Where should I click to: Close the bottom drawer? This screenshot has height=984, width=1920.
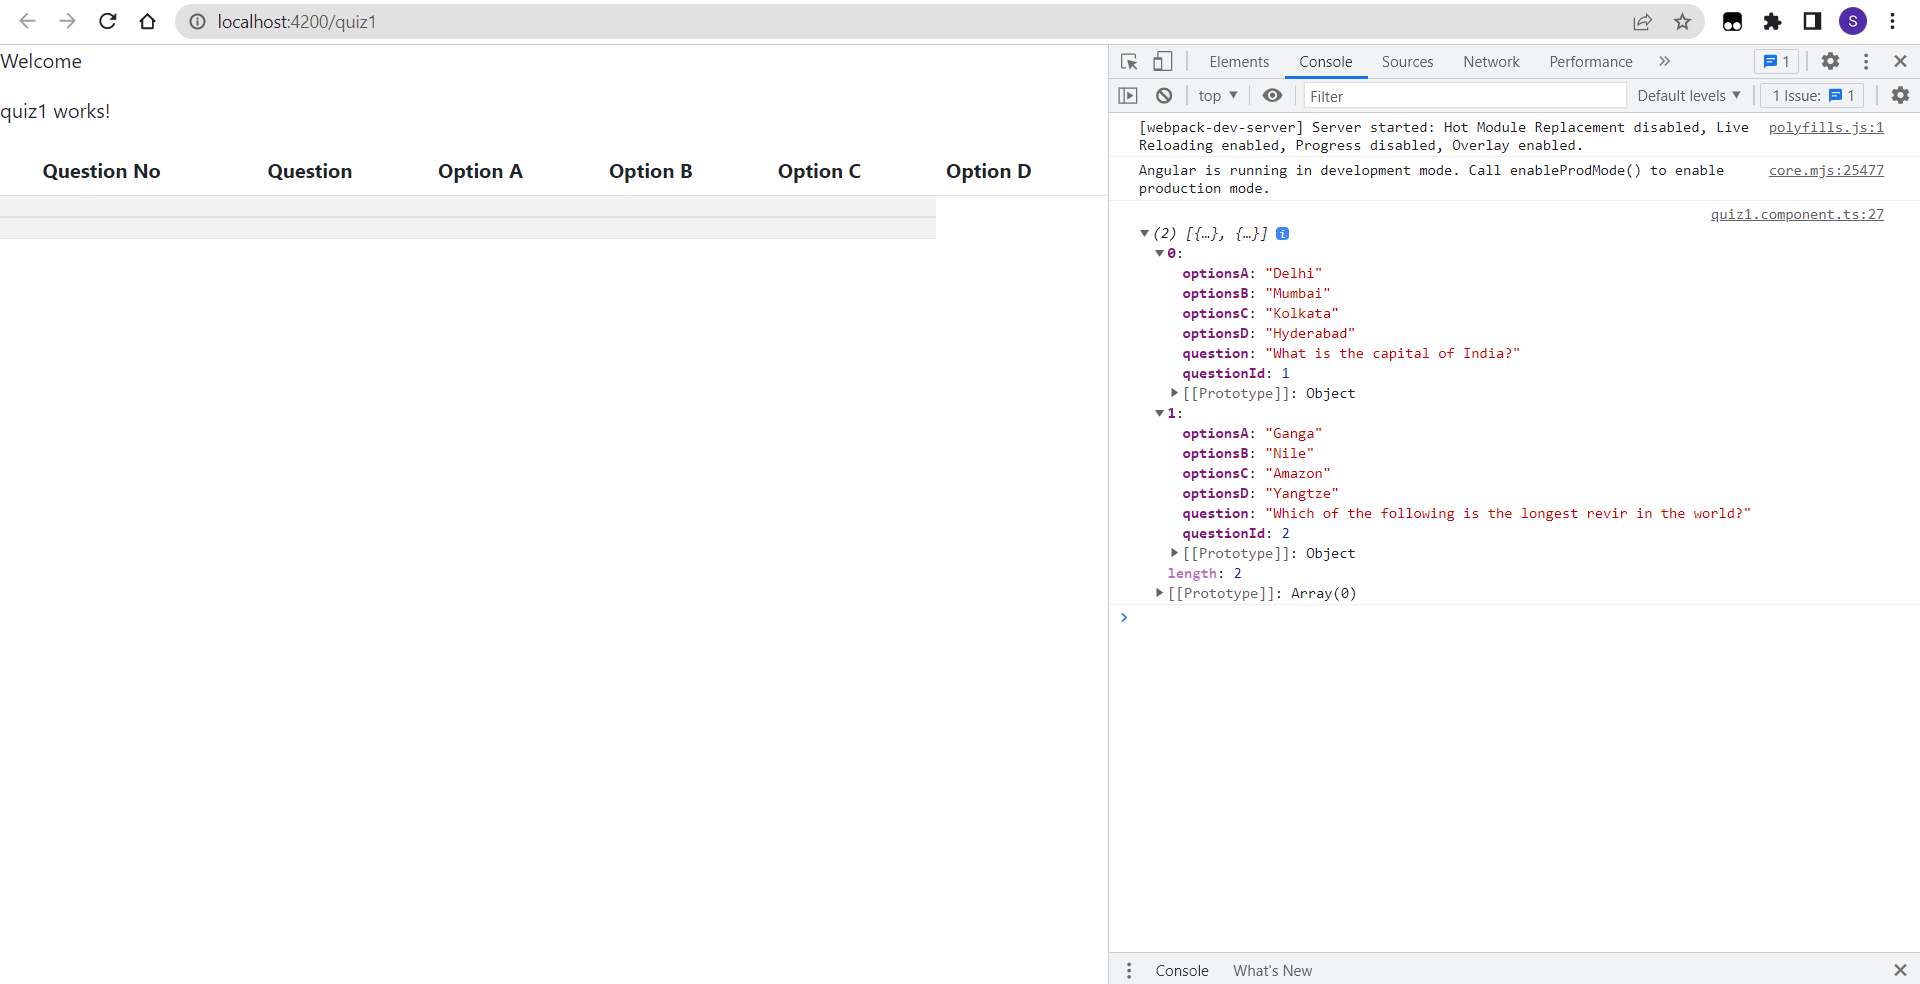(1900, 970)
